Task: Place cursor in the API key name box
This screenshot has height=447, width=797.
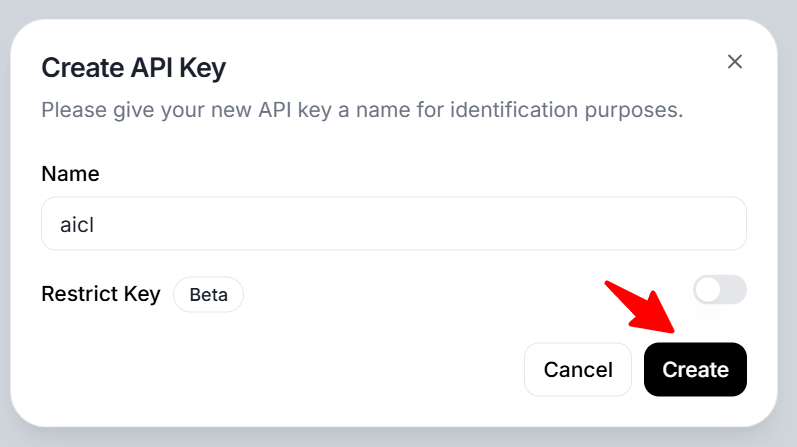Action: 394,224
